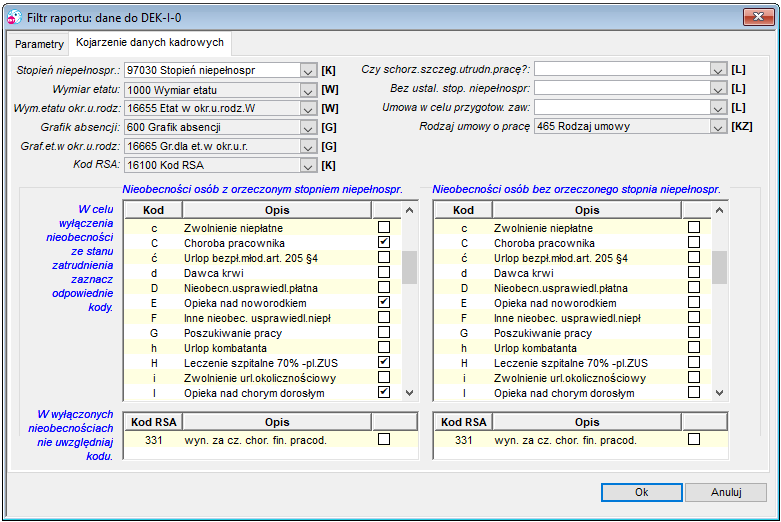
Task: Expand the Kod RSA dropdown
Action: tap(308, 165)
